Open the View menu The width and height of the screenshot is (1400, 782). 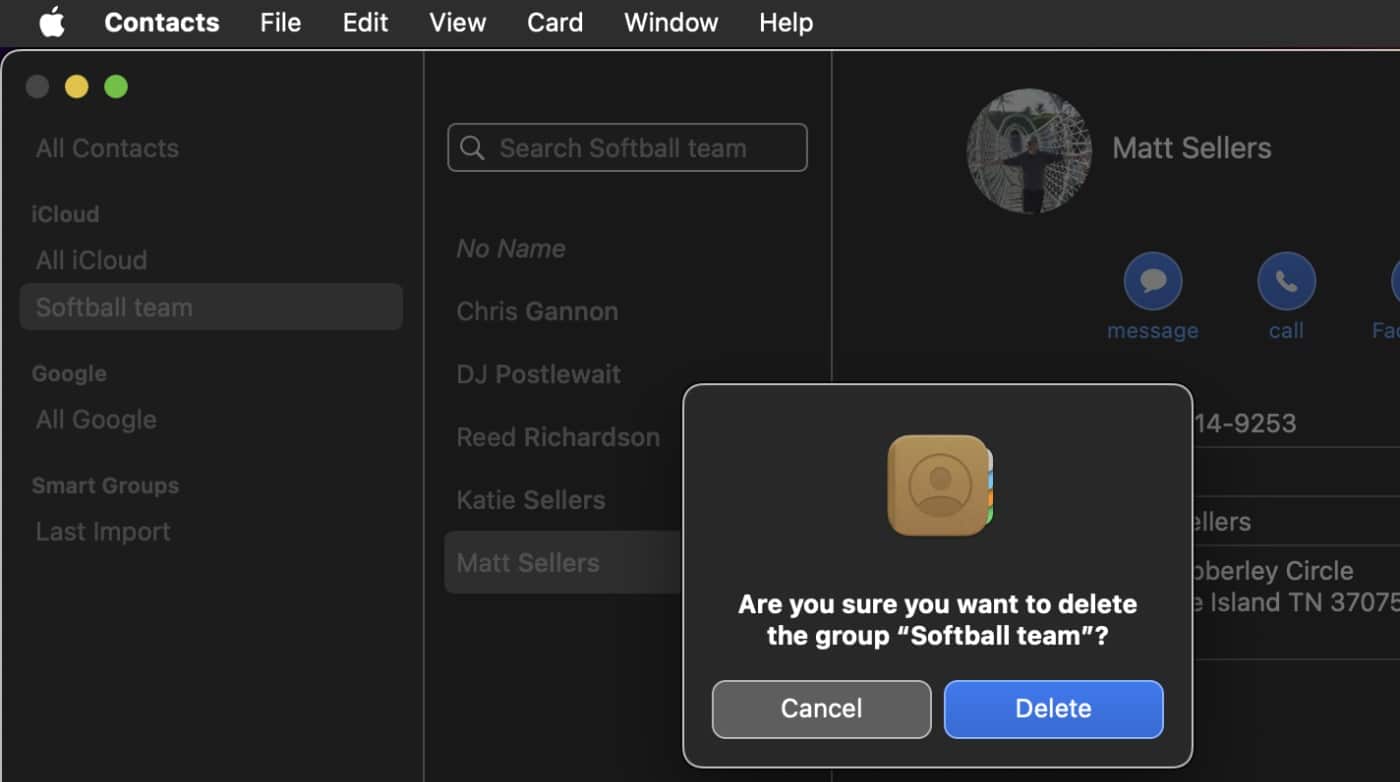click(457, 22)
